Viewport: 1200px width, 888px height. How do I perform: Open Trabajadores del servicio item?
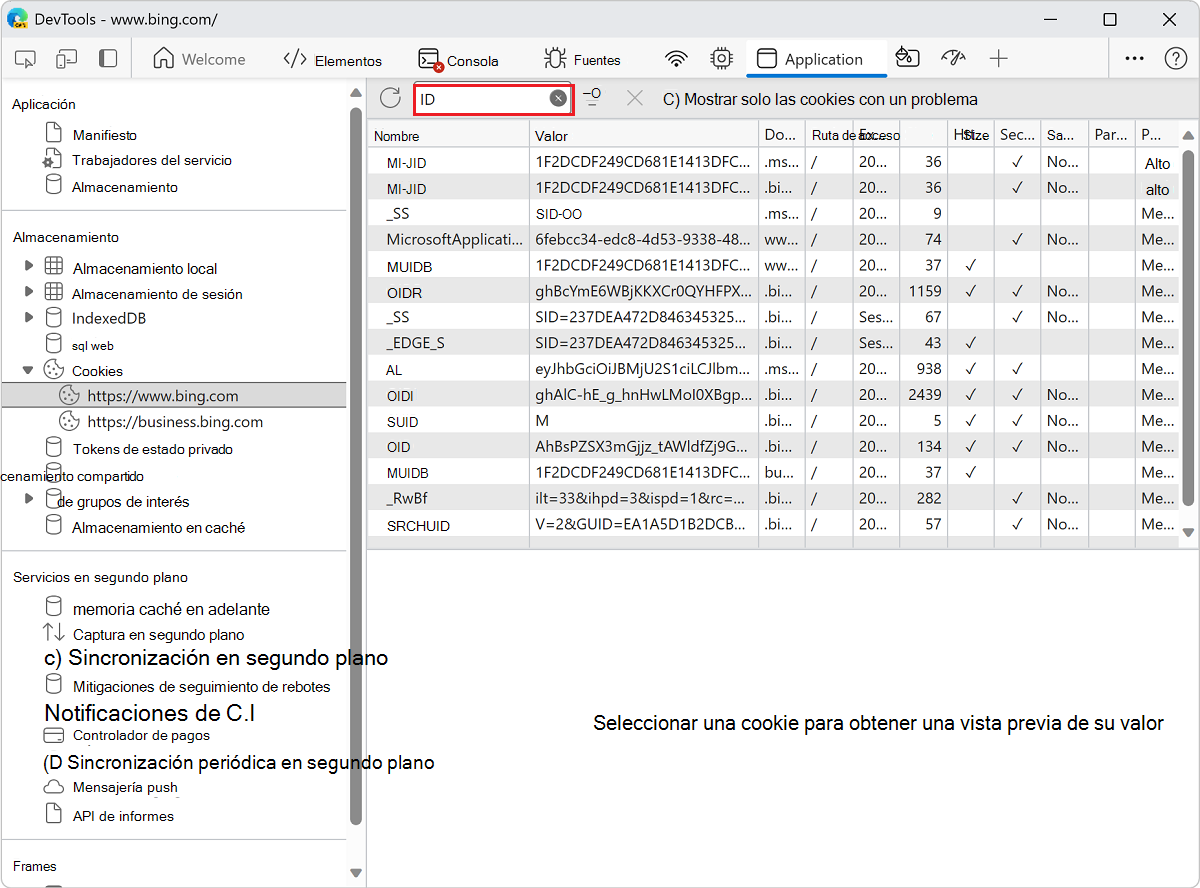tap(151, 160)
